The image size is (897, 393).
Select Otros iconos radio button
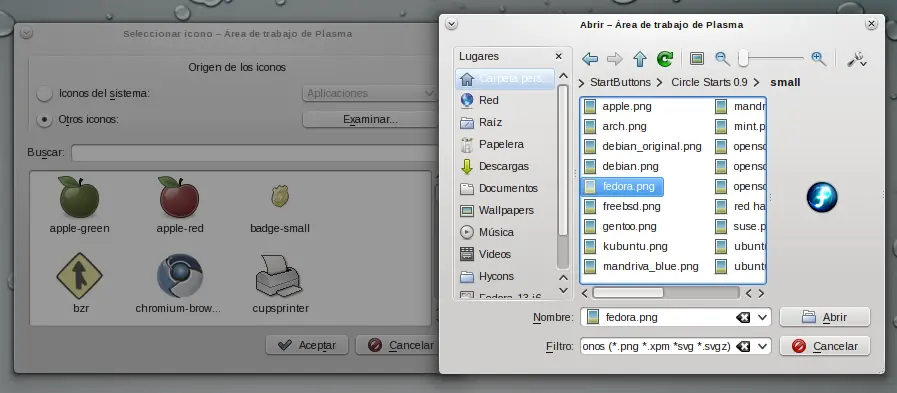pyautogui.click(x=44, y=120)
